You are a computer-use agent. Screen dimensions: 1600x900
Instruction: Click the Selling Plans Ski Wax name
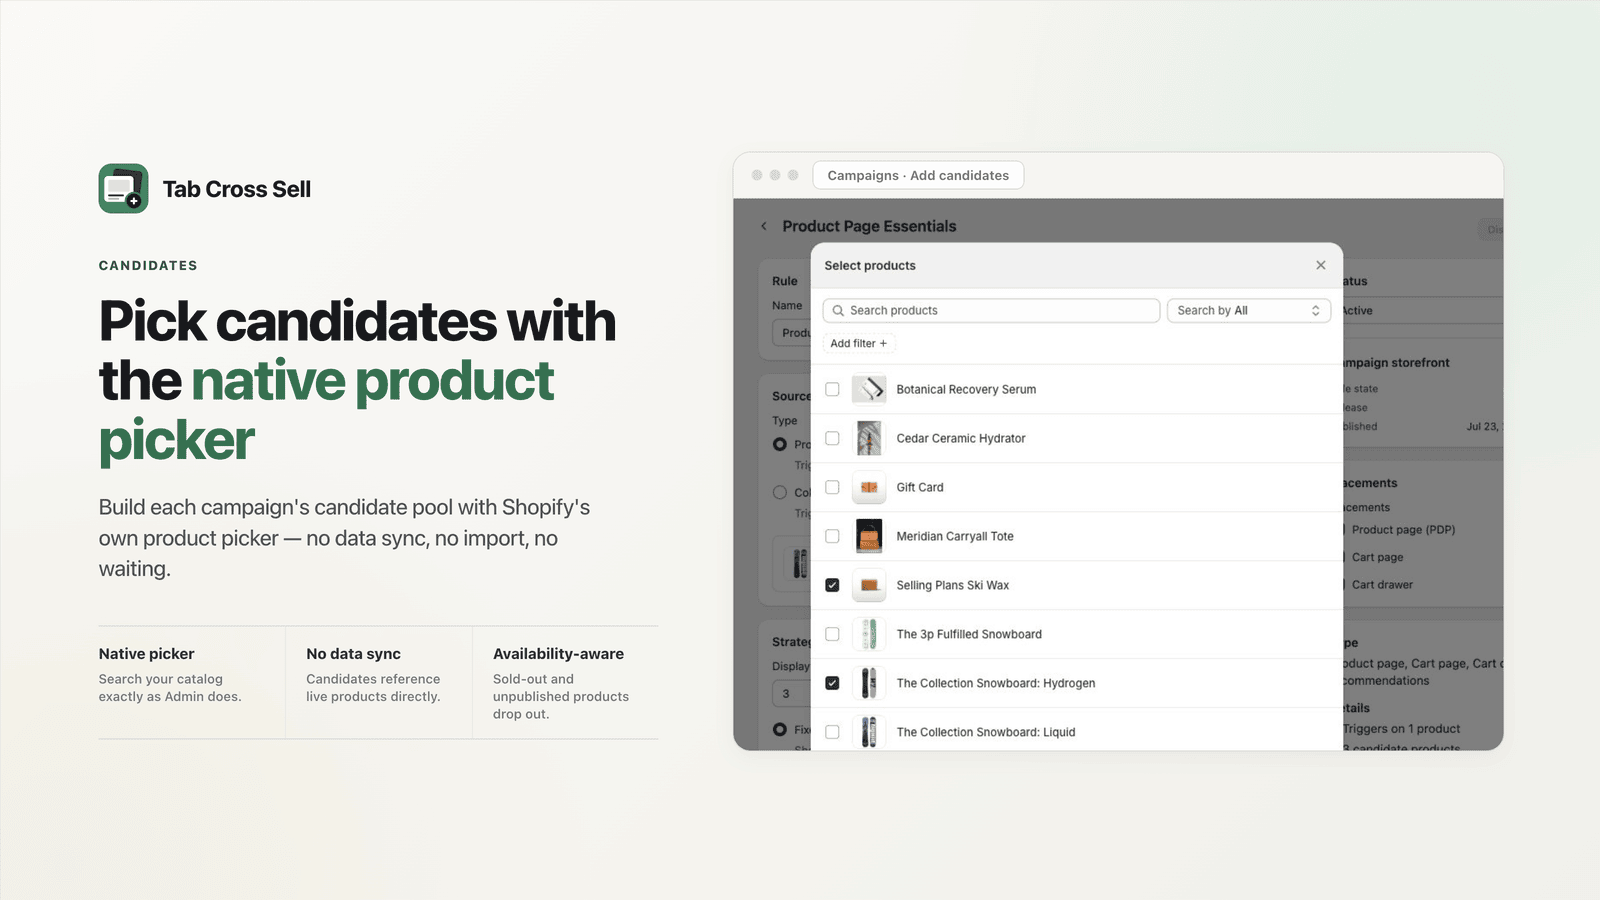(x=953, y=585)
